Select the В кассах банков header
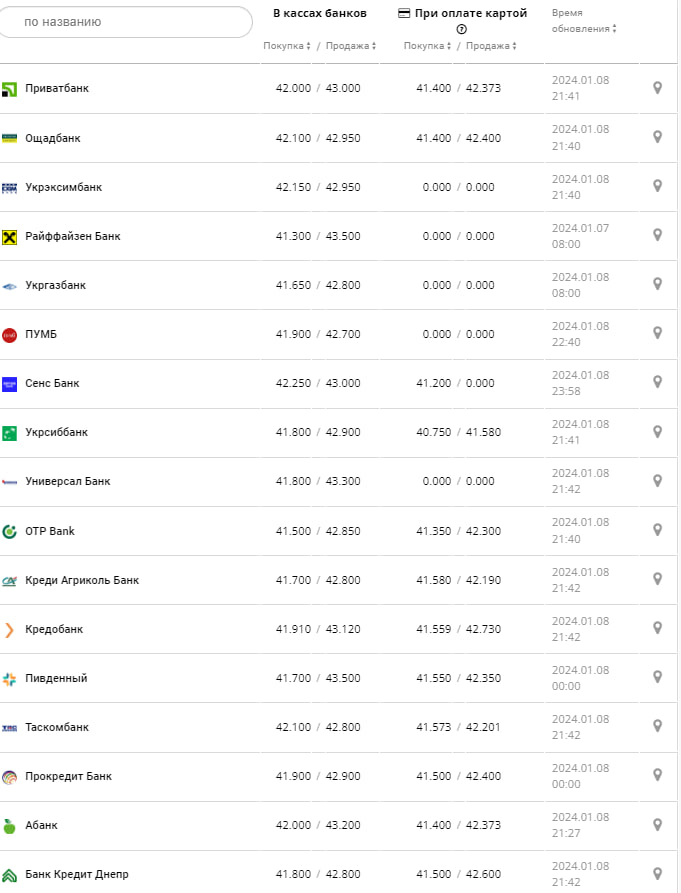This screenshot has height=893, width=681. 320,13
